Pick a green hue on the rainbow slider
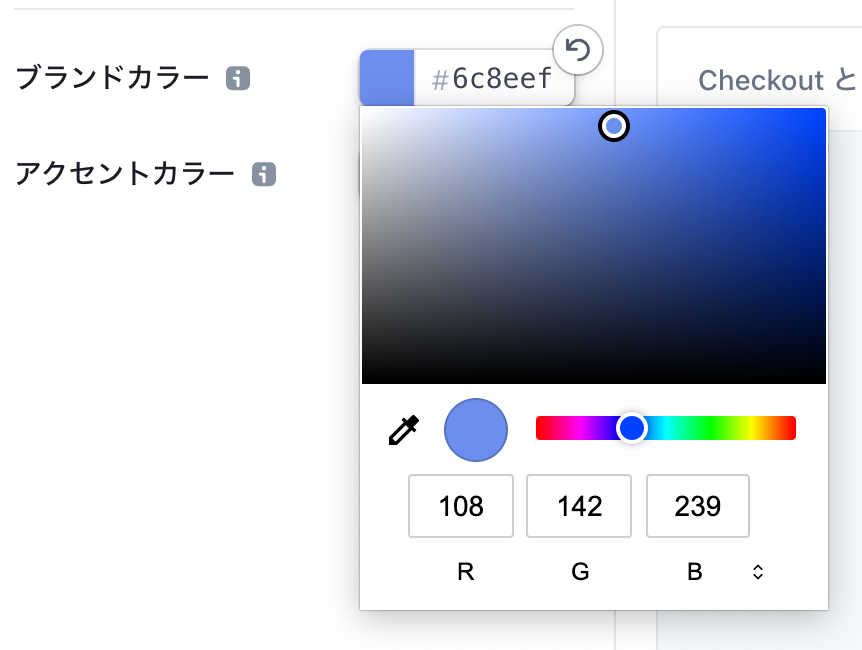 tap(710, 428)
